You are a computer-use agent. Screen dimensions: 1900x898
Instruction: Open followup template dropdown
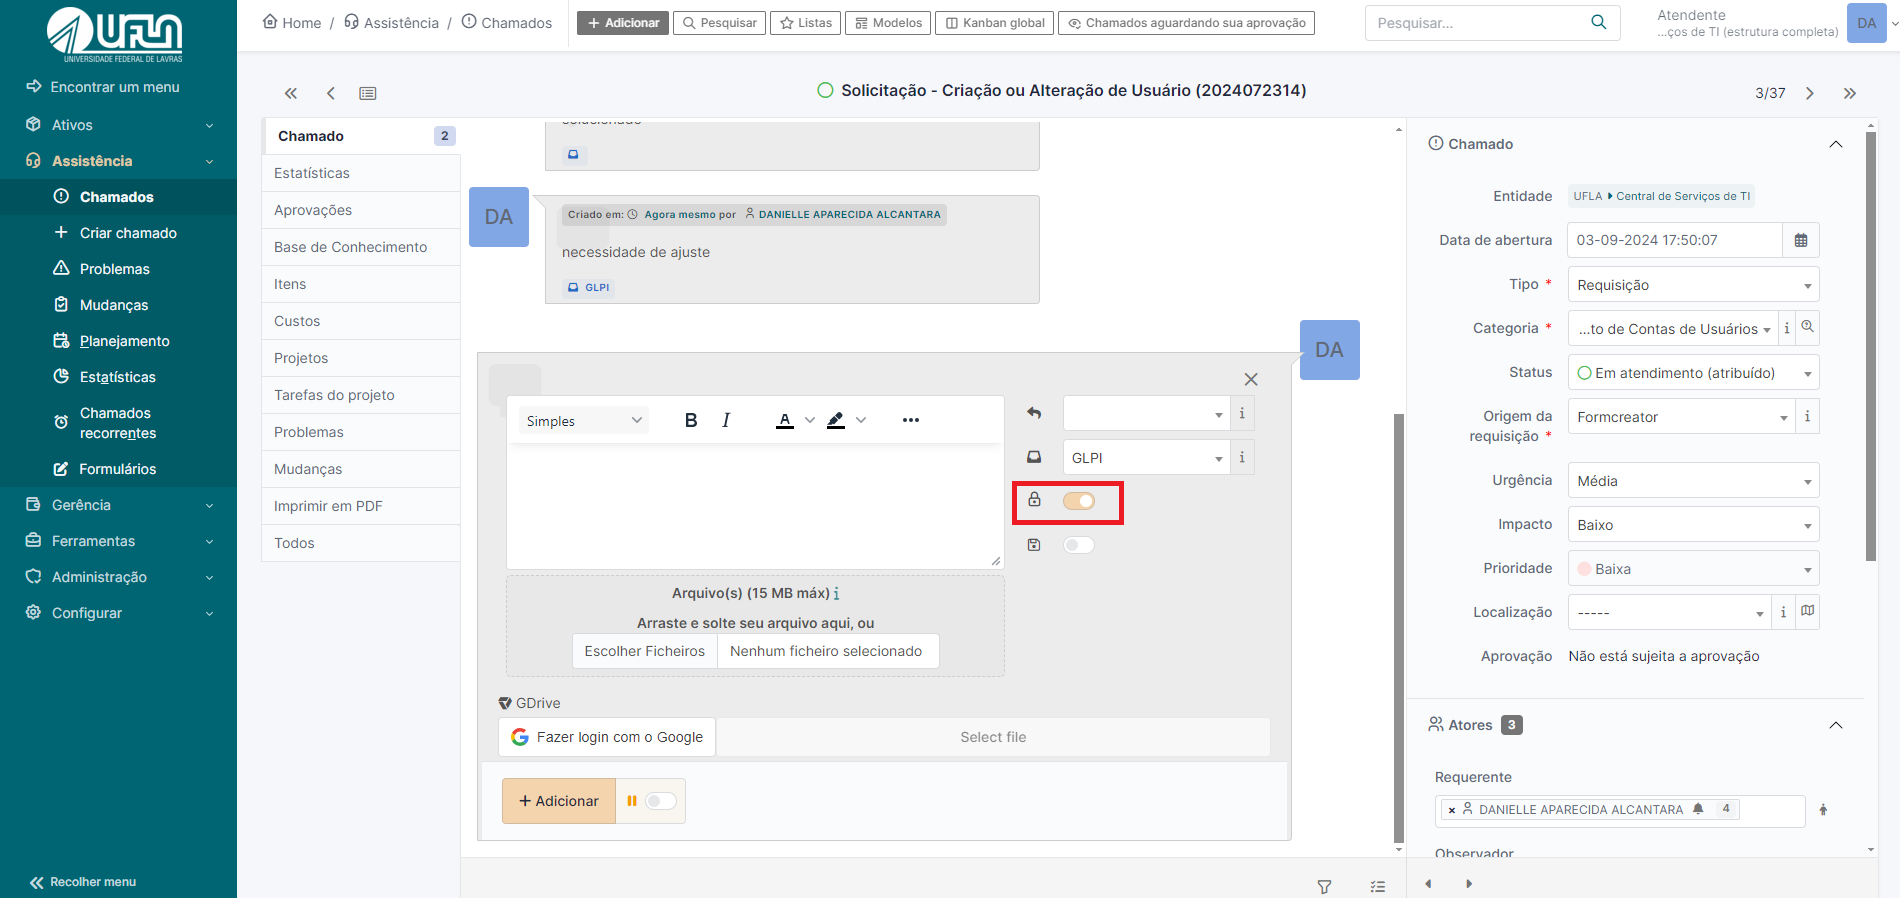click(x=1146, y=413)
